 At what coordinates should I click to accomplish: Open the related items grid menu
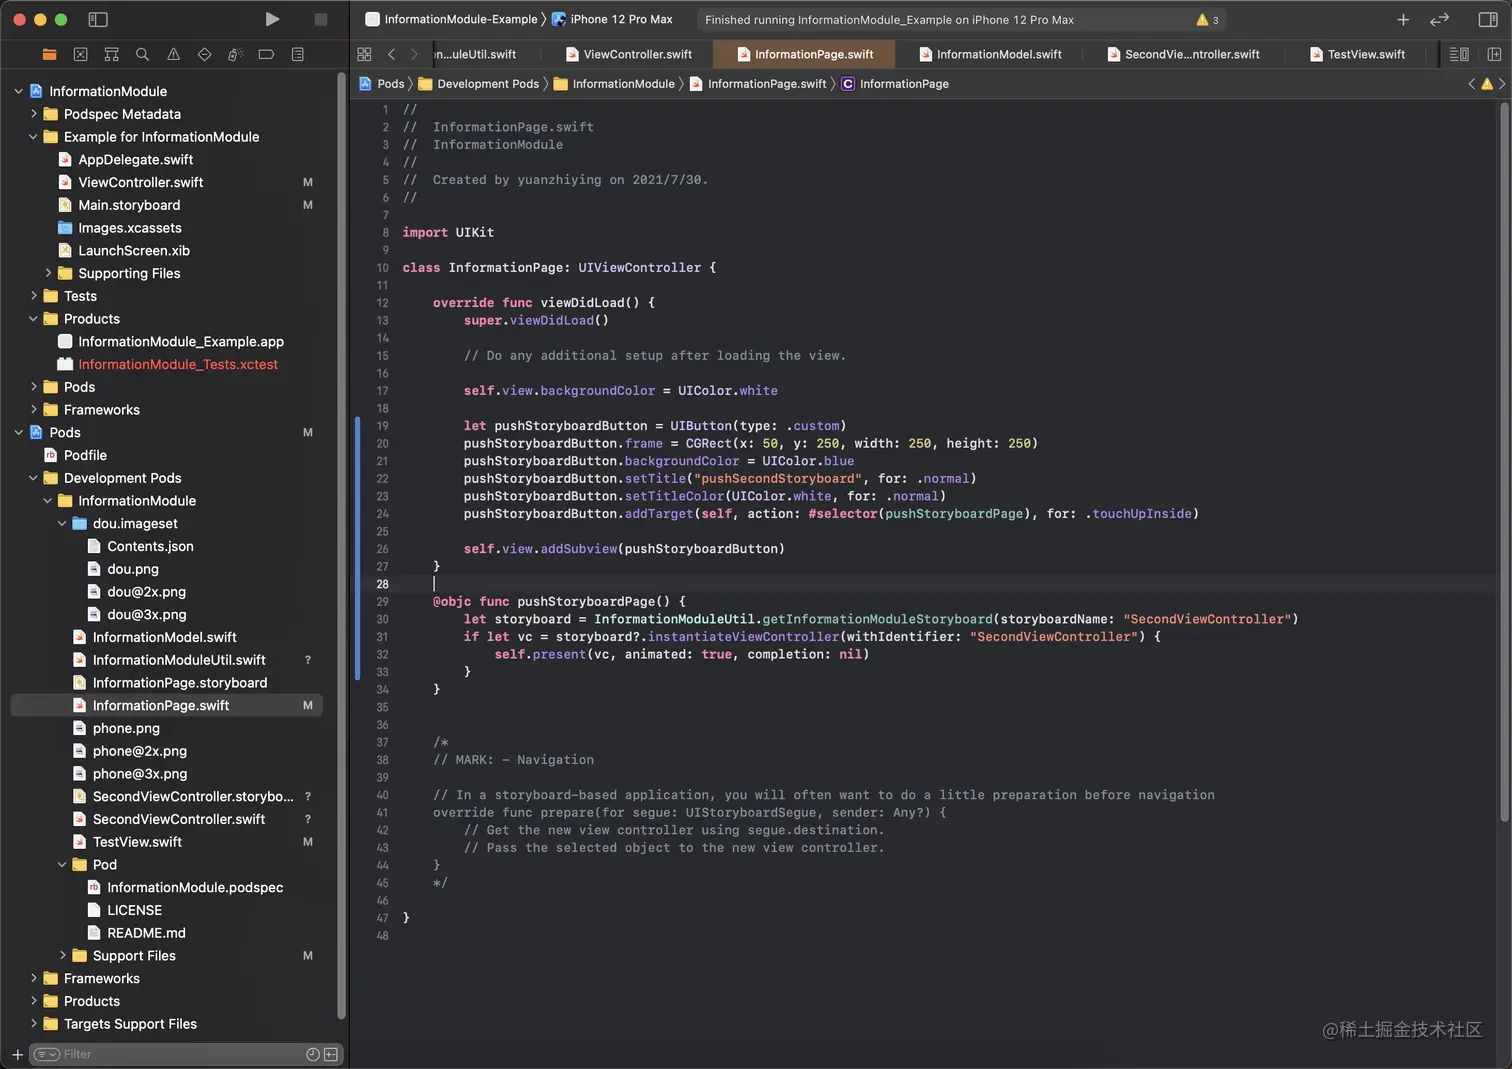point(364,54)
